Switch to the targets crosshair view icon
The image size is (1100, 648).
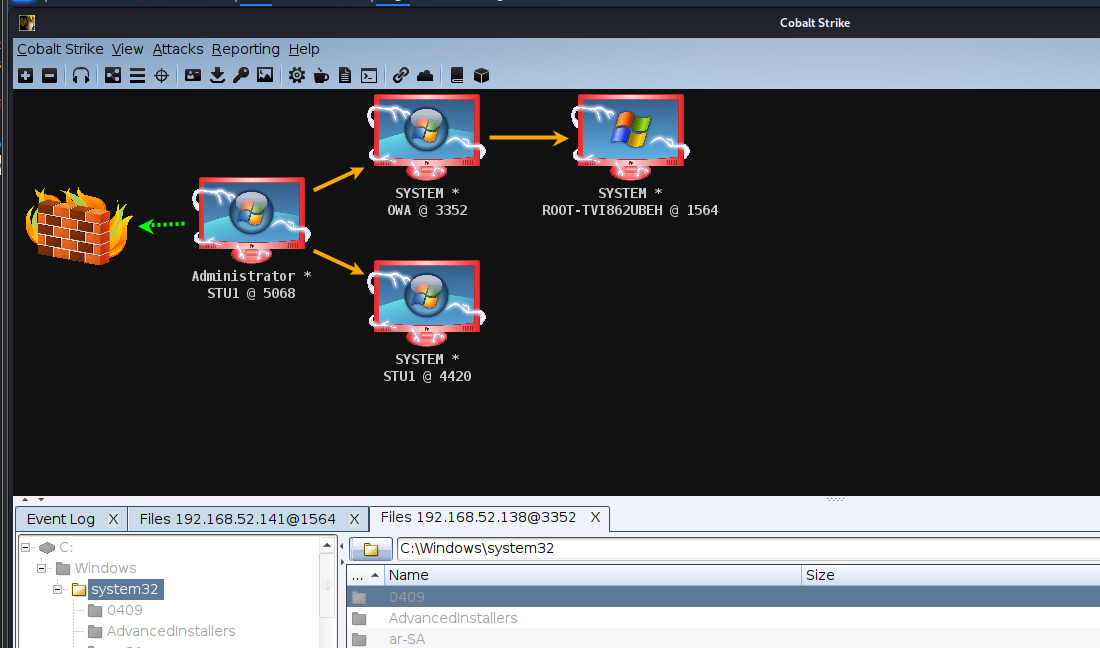click(161, 76)
